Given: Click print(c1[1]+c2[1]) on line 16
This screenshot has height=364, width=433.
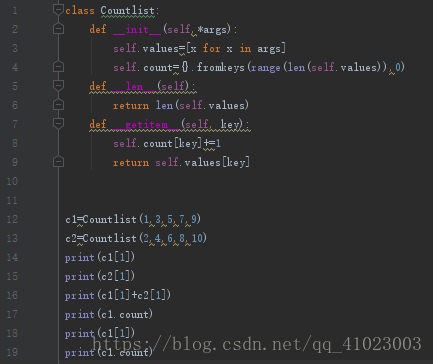Looking at the screenshot, I should (x=118, y=295).
